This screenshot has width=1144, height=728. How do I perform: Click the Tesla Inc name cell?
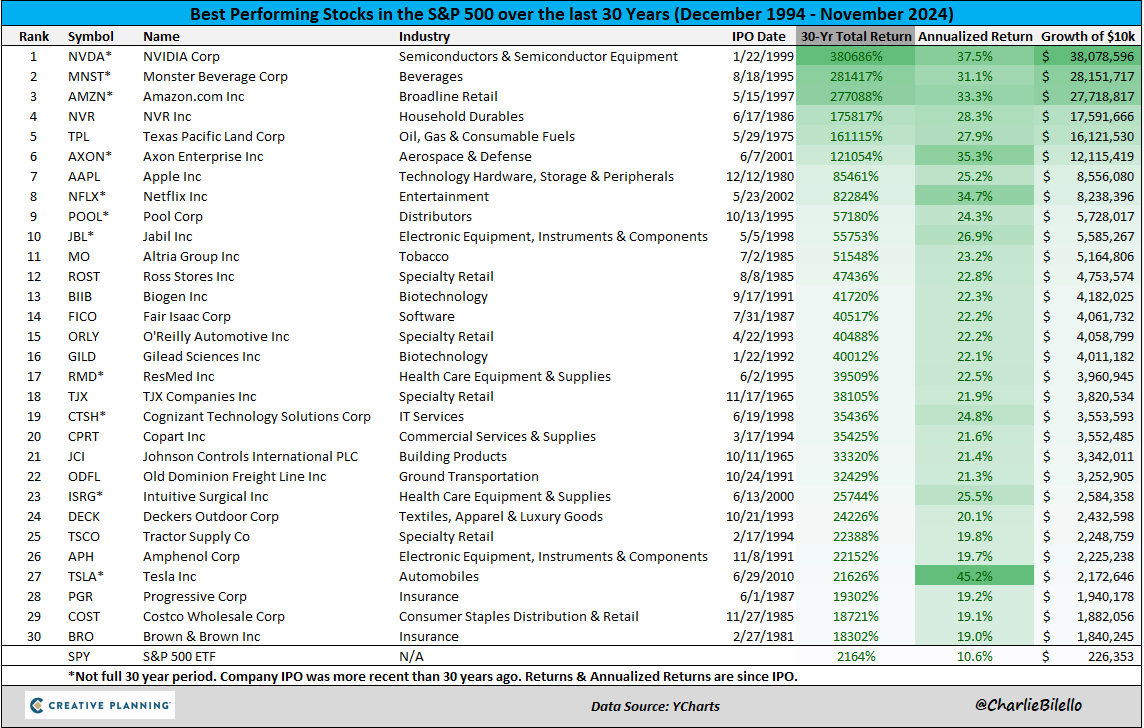[x=169, y=576]
